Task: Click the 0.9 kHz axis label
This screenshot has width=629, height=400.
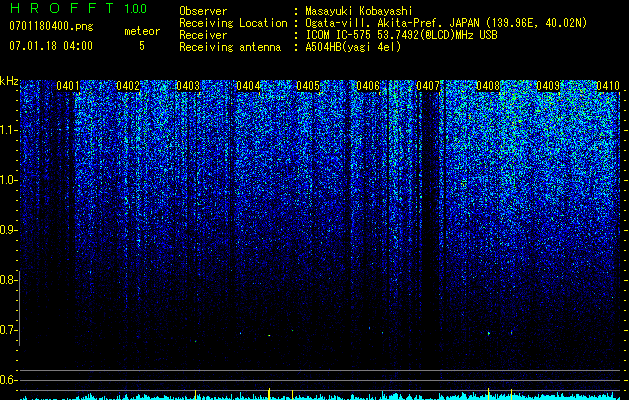Action: pyautogui.click(x=9, y=230)
